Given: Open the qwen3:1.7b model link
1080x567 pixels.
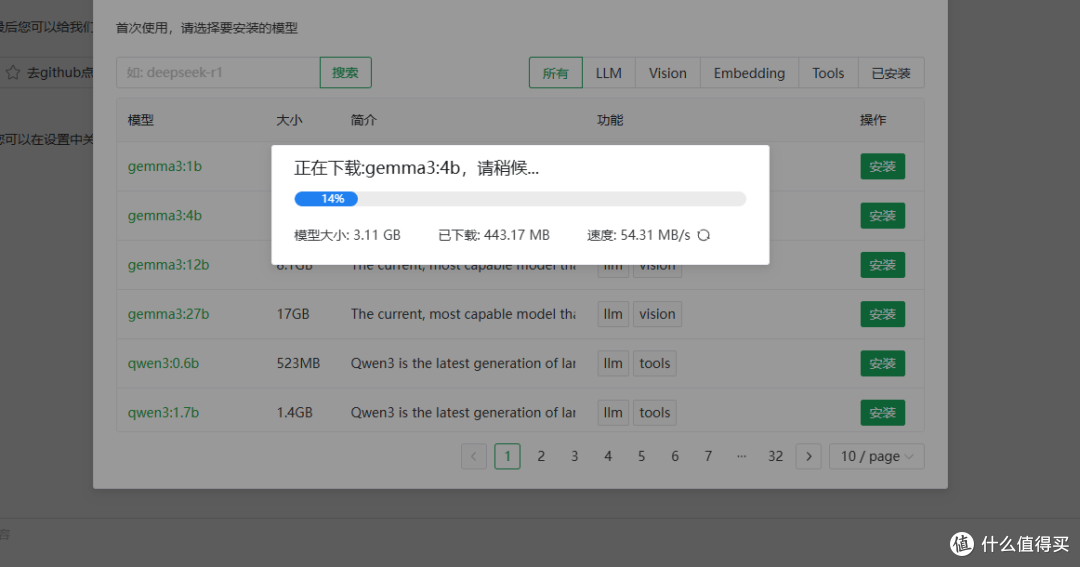Looking at the screenshot, I should pyautogui.click(x=163, y=413).
